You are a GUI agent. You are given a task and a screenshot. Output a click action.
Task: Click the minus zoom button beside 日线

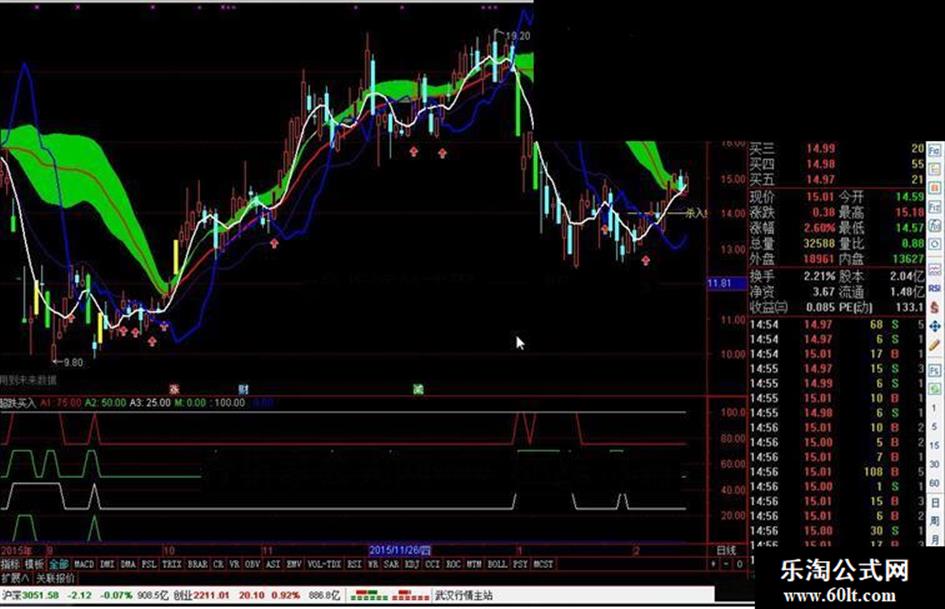(726, 564)
